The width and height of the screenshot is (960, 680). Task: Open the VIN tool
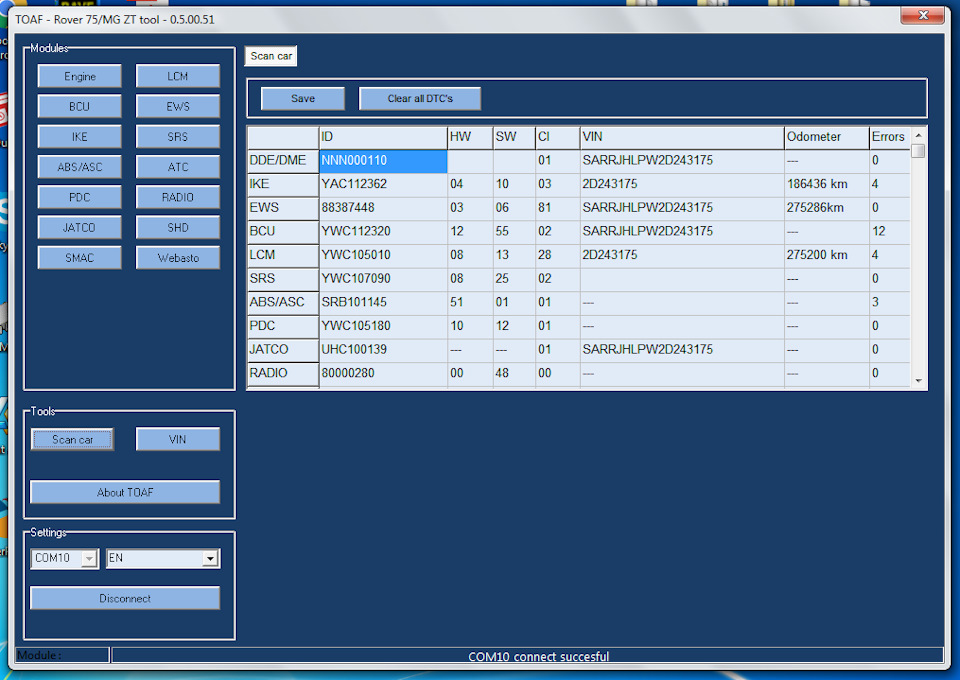tap(178, 439)
